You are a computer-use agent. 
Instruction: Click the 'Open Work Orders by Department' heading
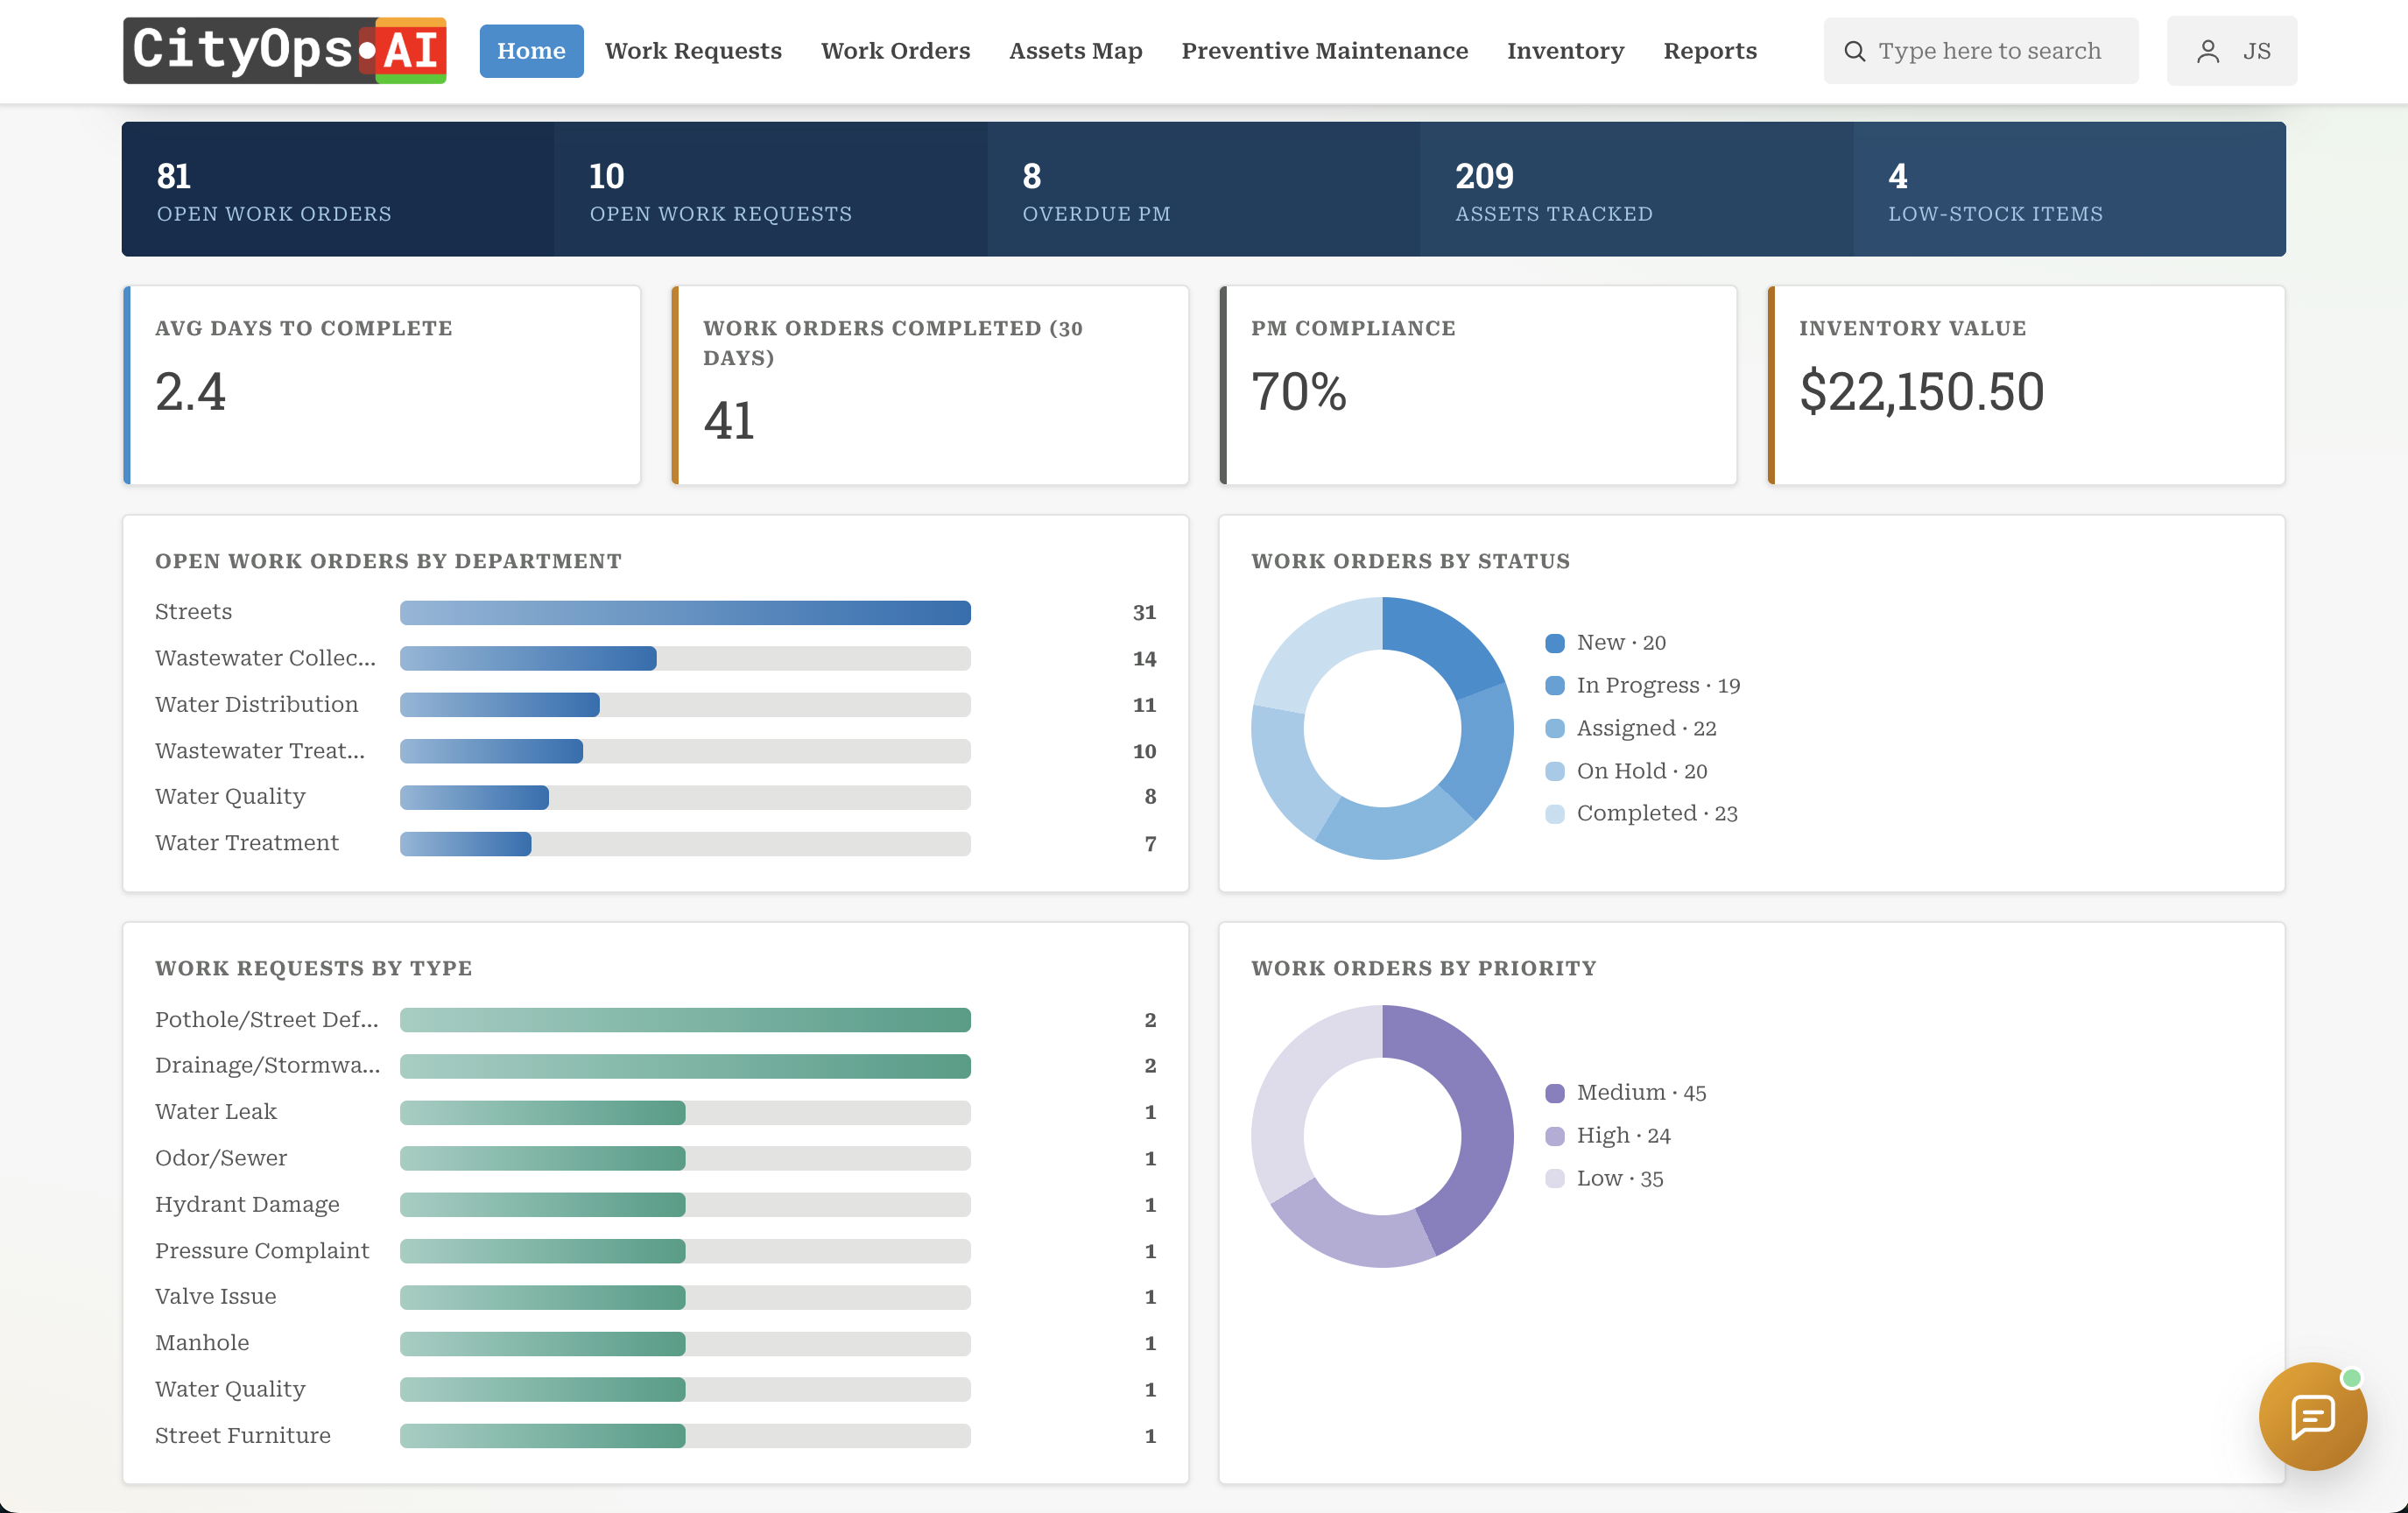pos(388,561)
